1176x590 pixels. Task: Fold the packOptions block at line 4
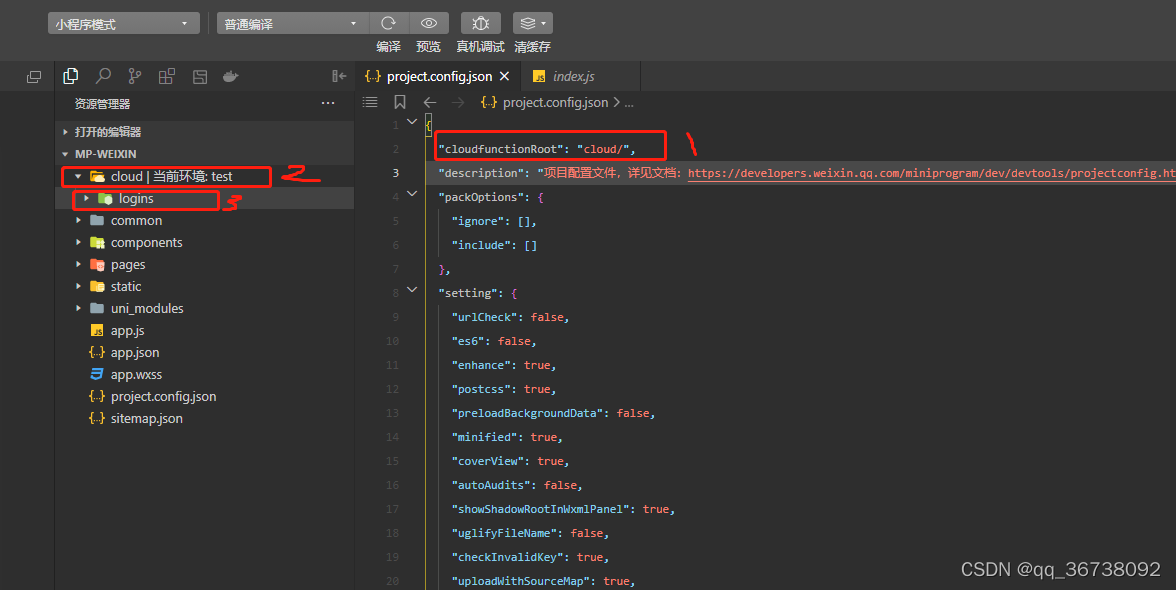click(x=412, y=193)
